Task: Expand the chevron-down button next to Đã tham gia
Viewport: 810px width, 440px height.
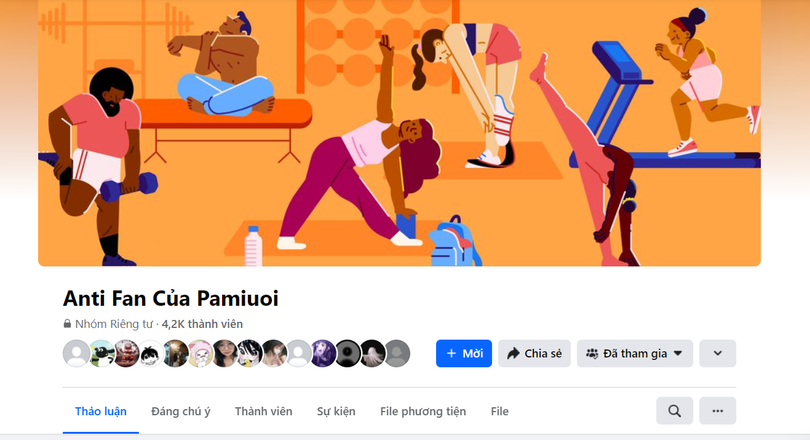Action: 718,353
